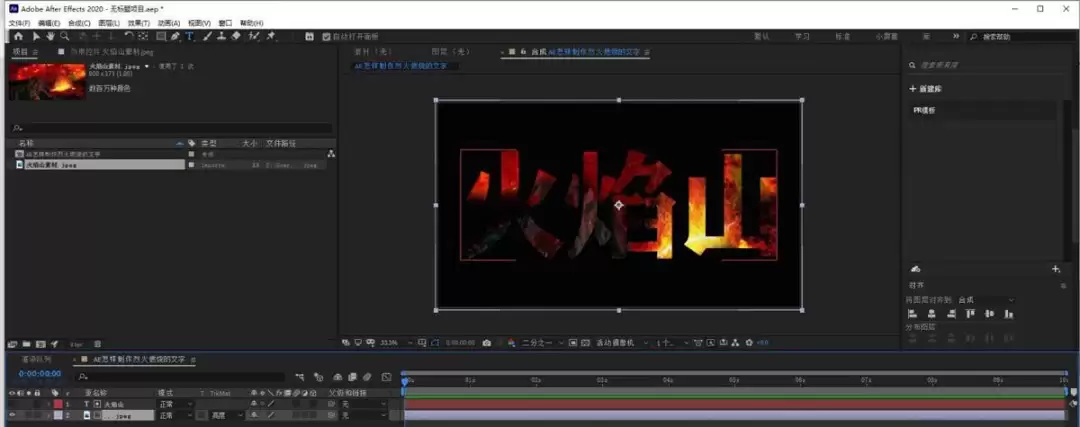
Task: Open the view layout 1个 dropdown
Action: pos(672,342)
